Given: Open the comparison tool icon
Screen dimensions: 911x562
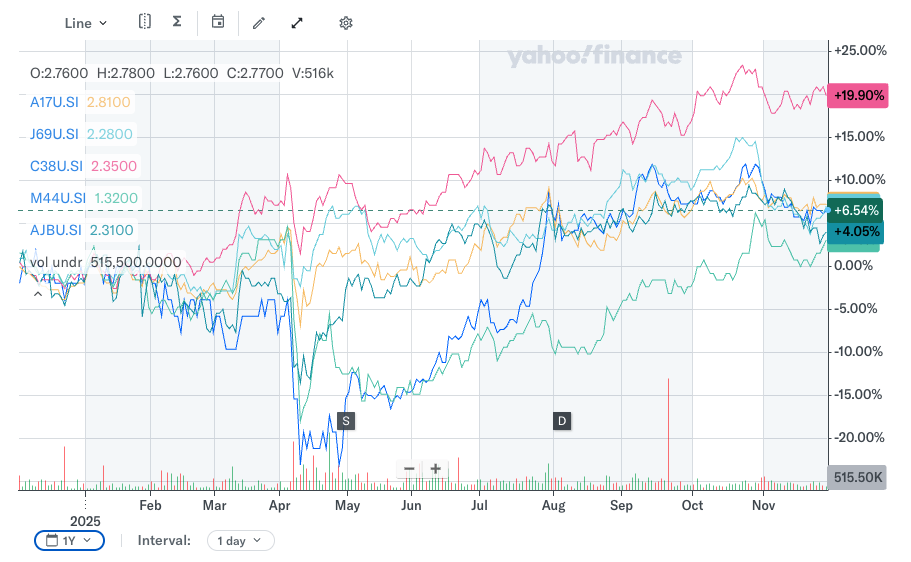Looking at the screenshot, I should click(x=145, y=22).
